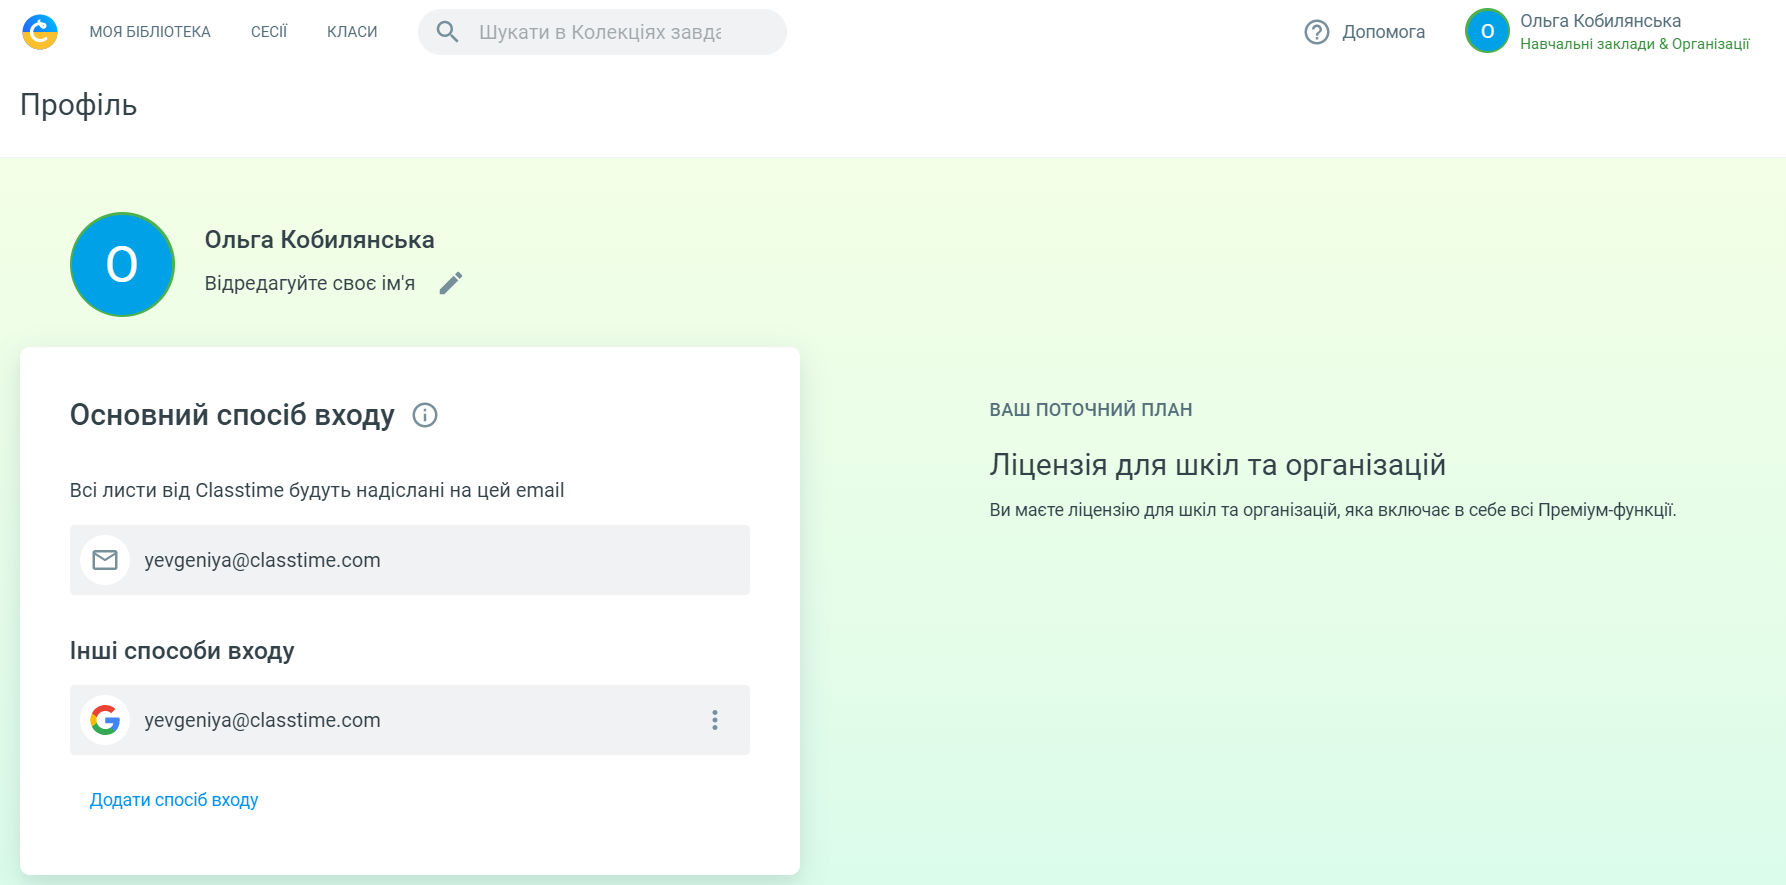Open the three-dot menu for Google login
This screenshot has height=885, width=1786.
(714, 720)
